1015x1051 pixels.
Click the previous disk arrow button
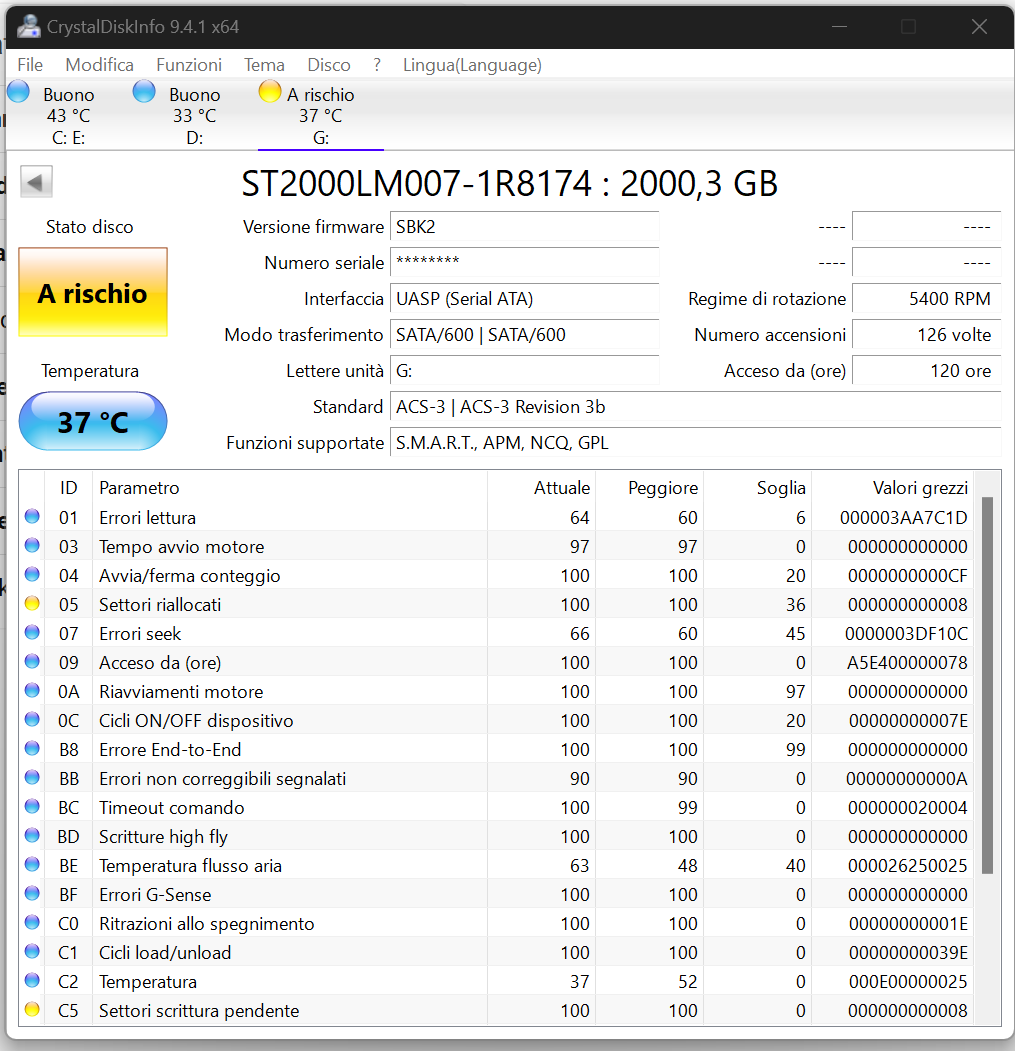click(x=36, y=182)
